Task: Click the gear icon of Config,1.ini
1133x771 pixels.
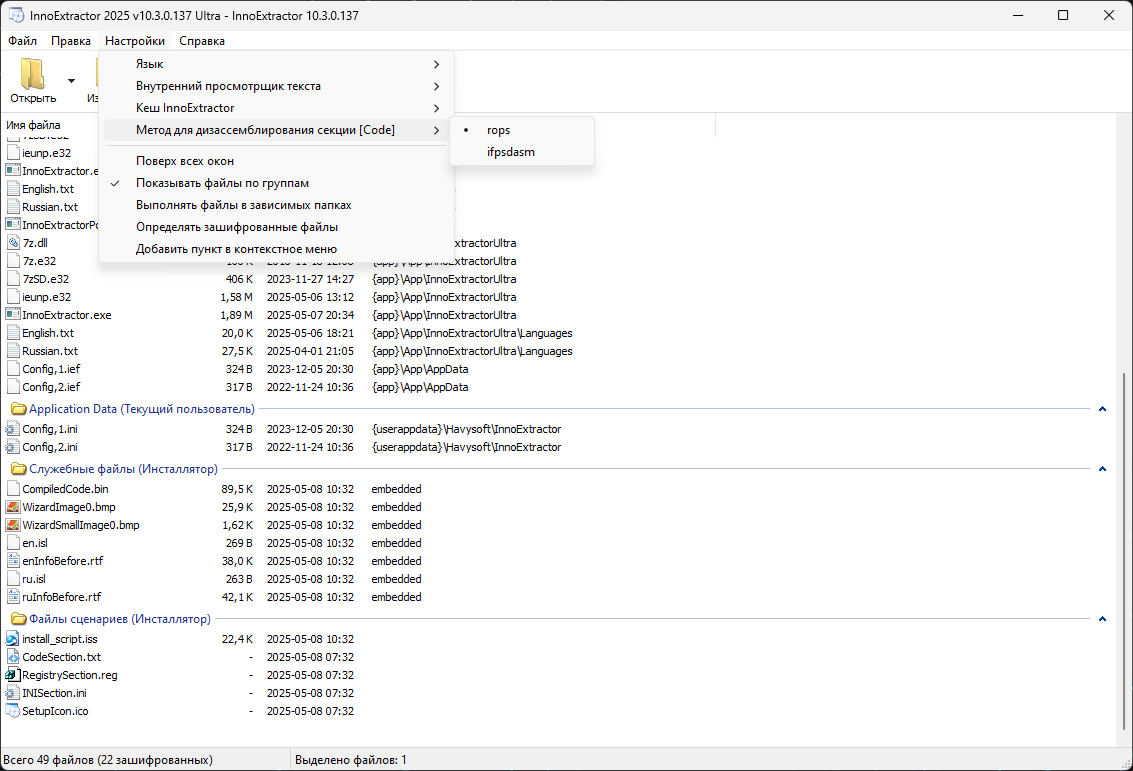Action: coord(13,429)
